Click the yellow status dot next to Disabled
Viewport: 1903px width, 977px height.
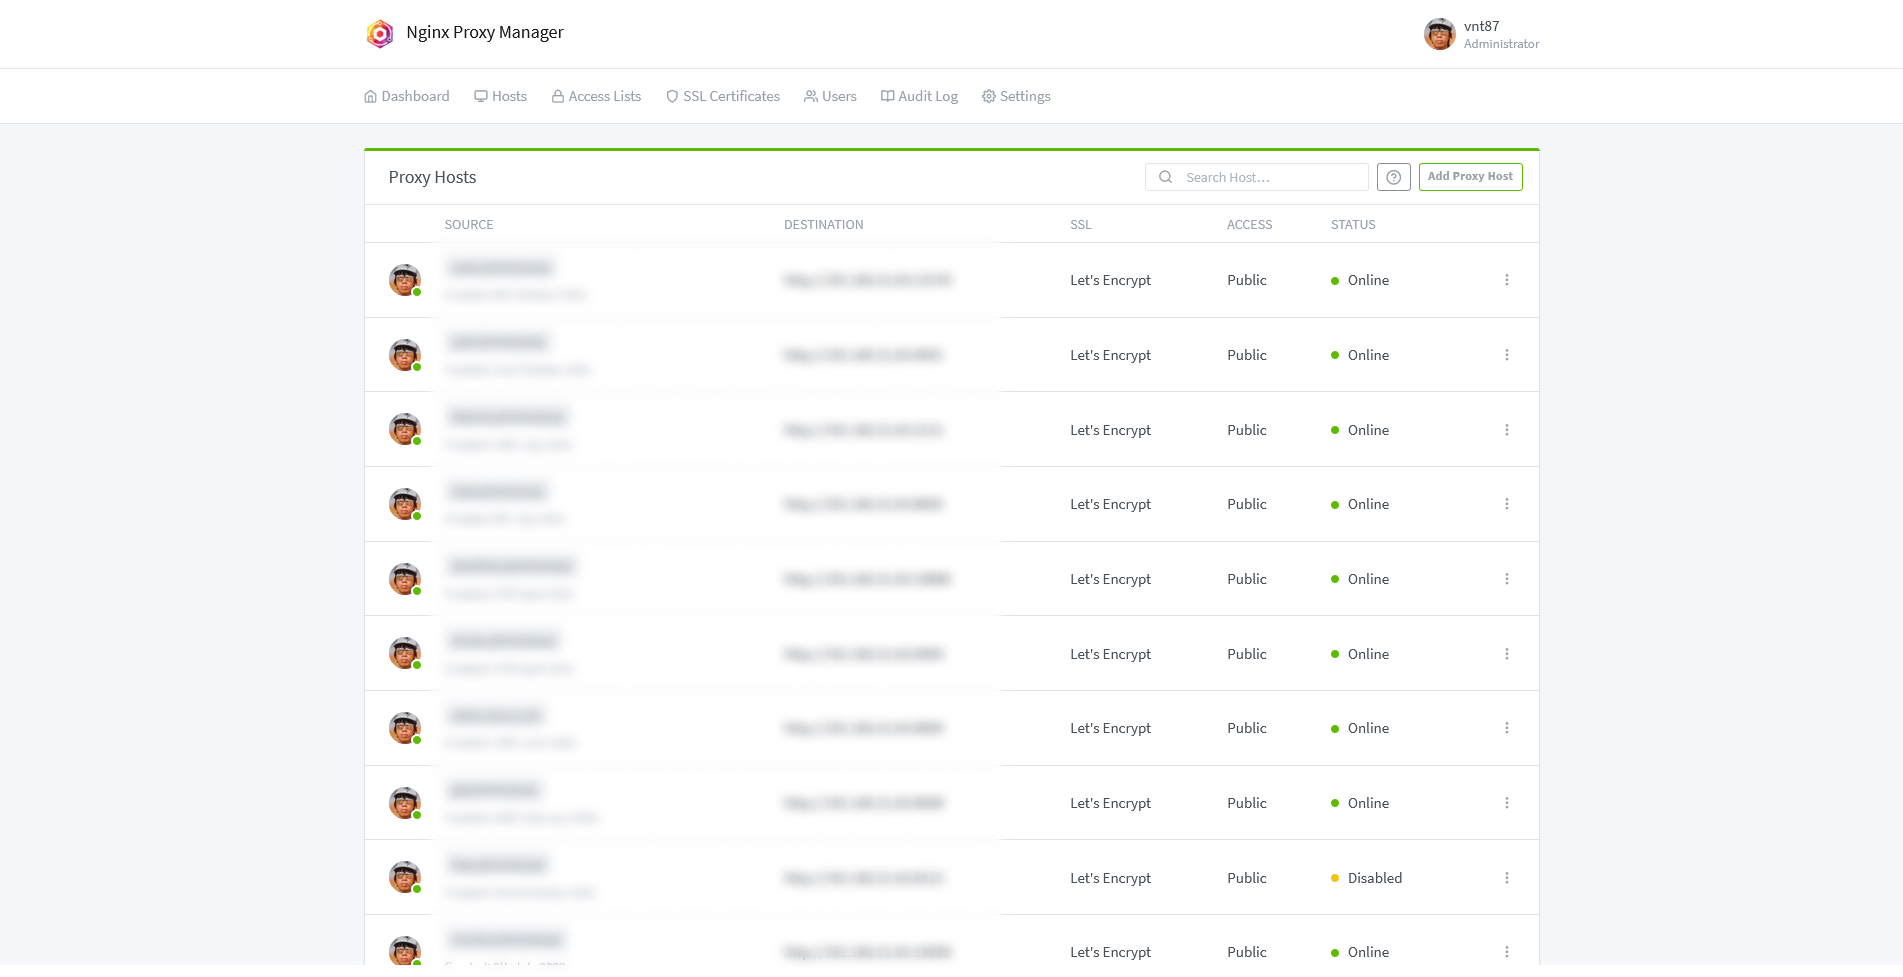click(1335, 878)
